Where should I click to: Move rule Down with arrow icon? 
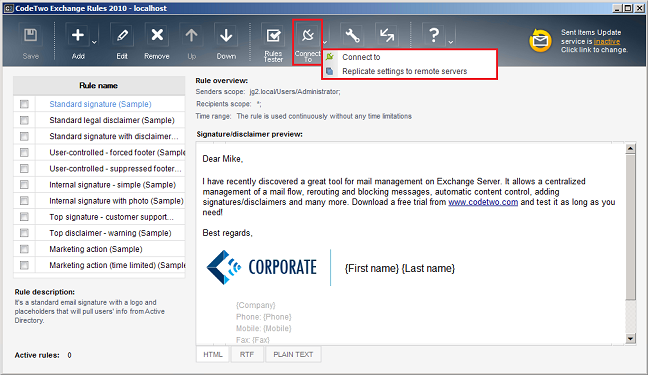pyautogui.click(x=226, y=35)
